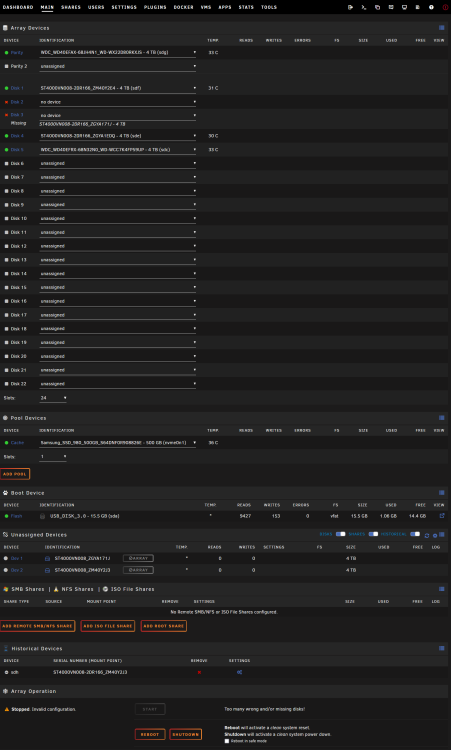Open the Disk 2 no device dropdown
Viewport: 451px width, 750px height.
tap(118, 102)
